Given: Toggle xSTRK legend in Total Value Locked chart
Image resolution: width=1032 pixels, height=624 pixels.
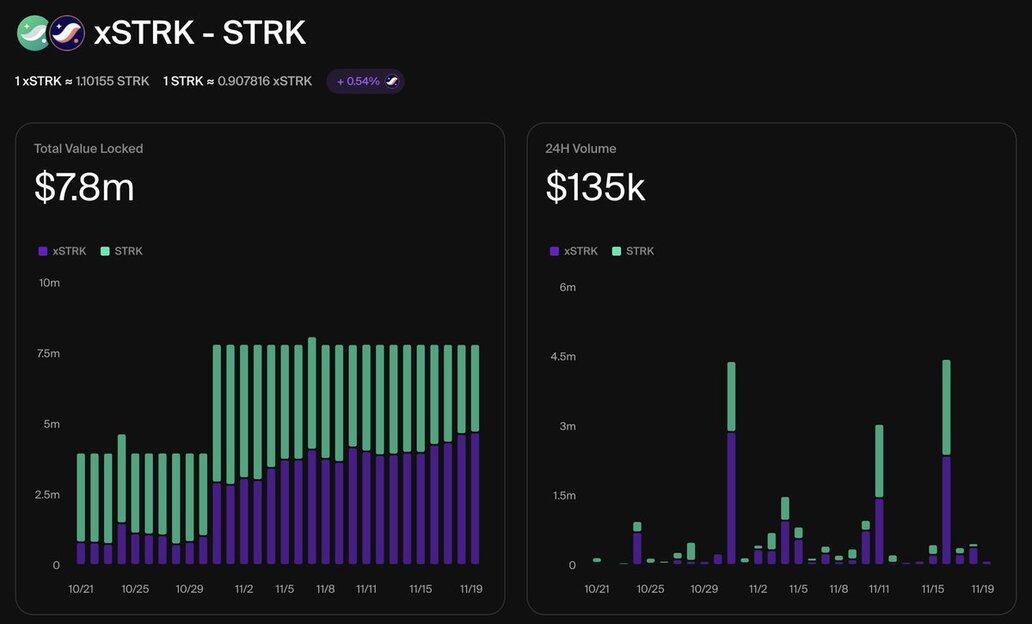Looking at the screenshot, I should [62, 251].
